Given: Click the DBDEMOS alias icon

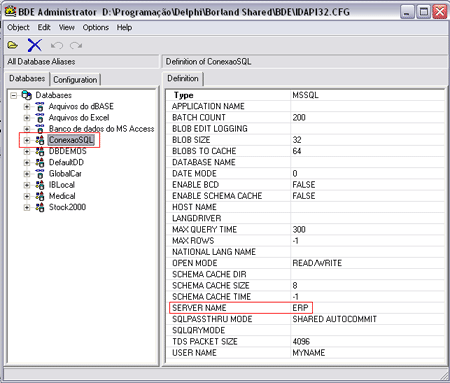Looking at the screenshot, I should pos(40,151).
